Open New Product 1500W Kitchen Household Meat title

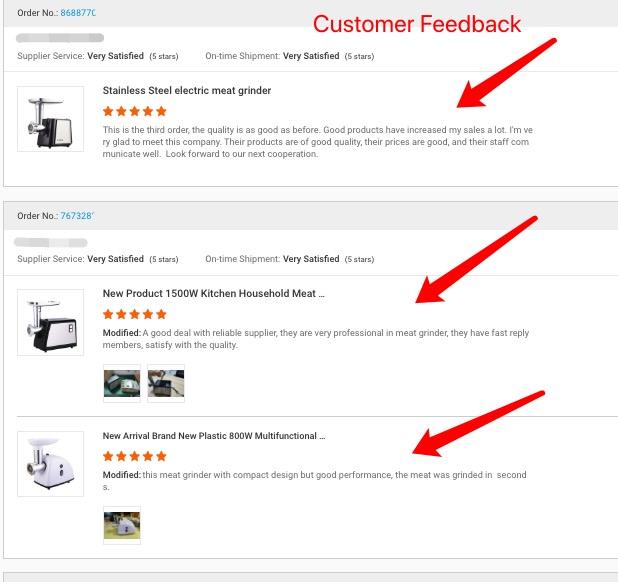pyautogui.click(x=214, y=294)
